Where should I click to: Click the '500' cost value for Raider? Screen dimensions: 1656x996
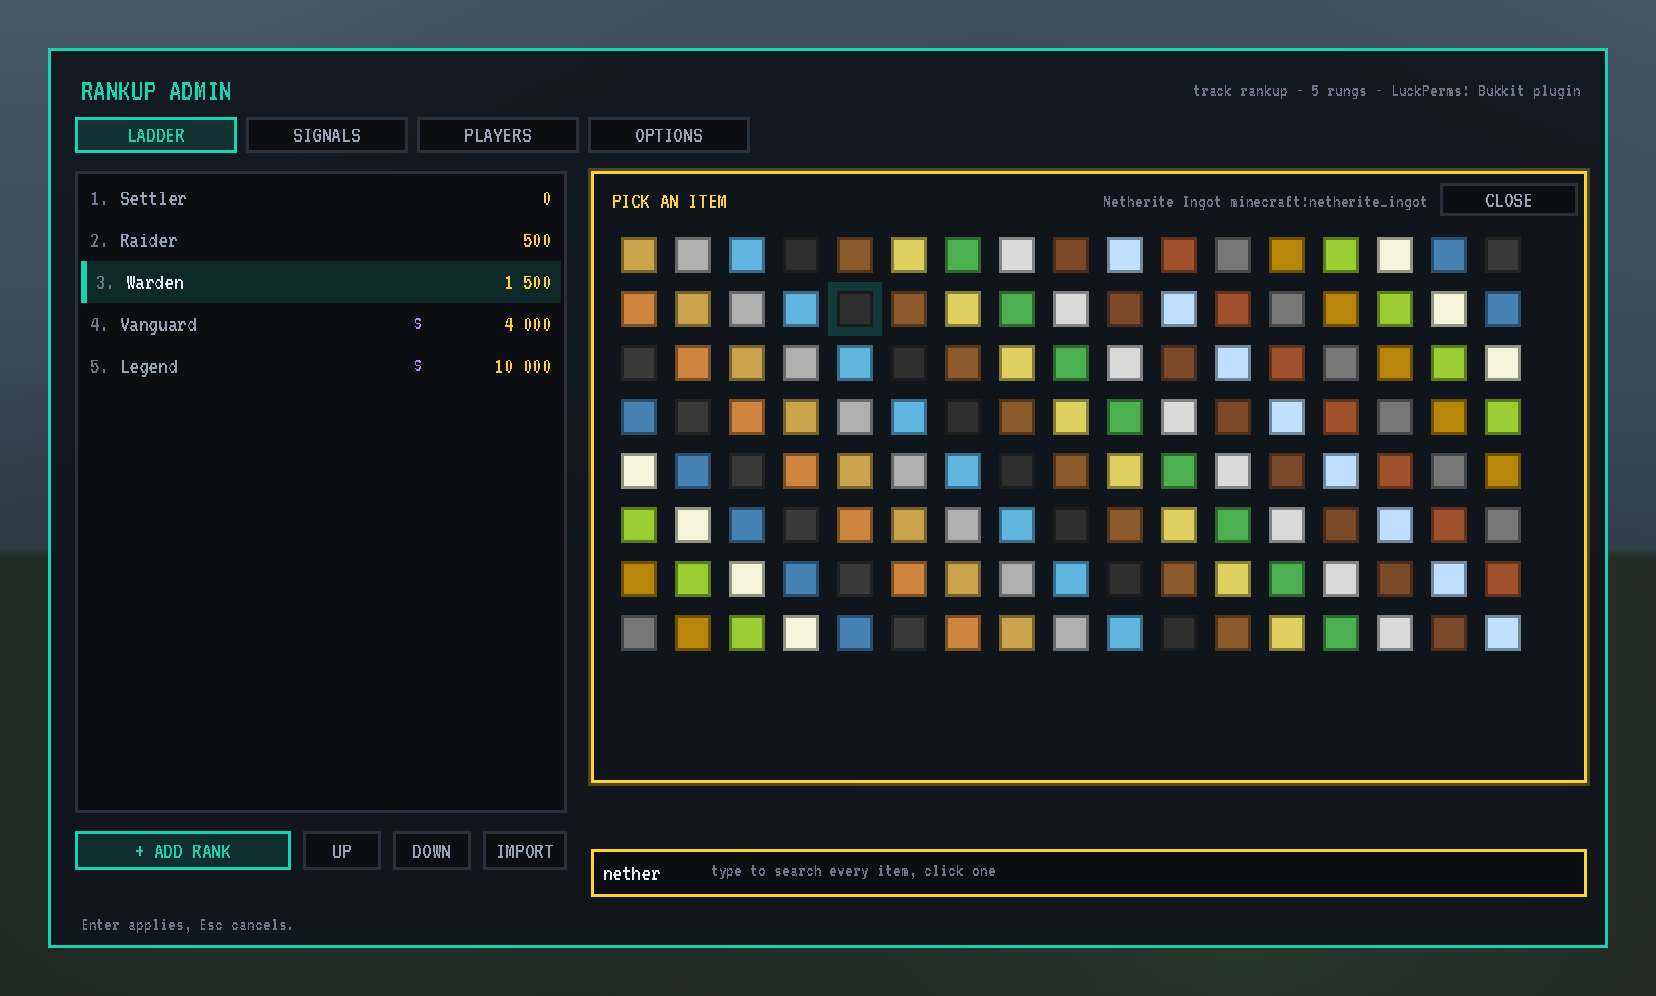(537, 241)
